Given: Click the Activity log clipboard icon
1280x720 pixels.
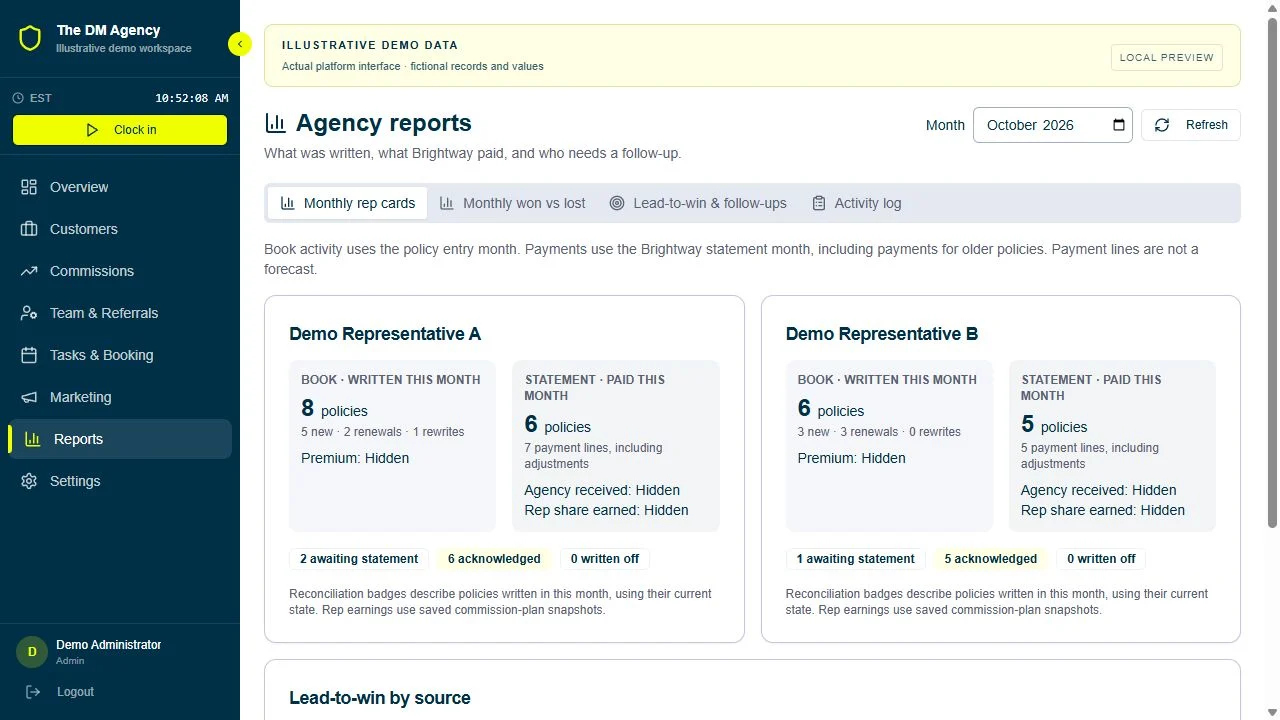Looking at the screenshot, I should 819,203.
